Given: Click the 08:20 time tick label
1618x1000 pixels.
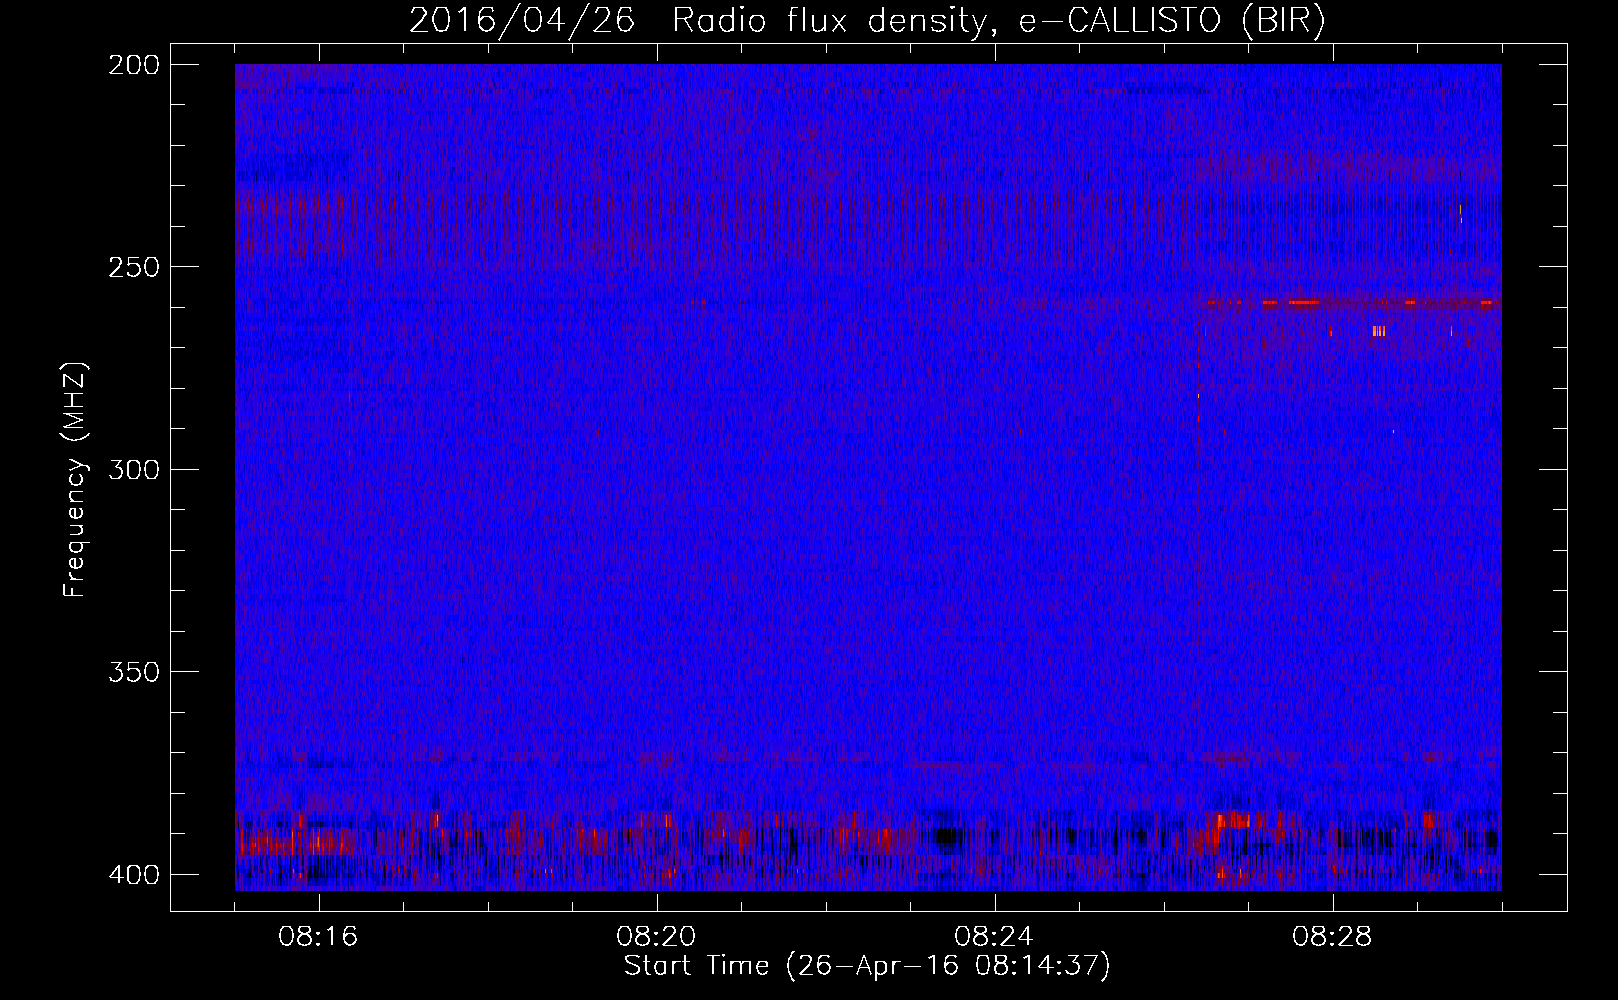Looking at the screenshot, I should [656, 937].
